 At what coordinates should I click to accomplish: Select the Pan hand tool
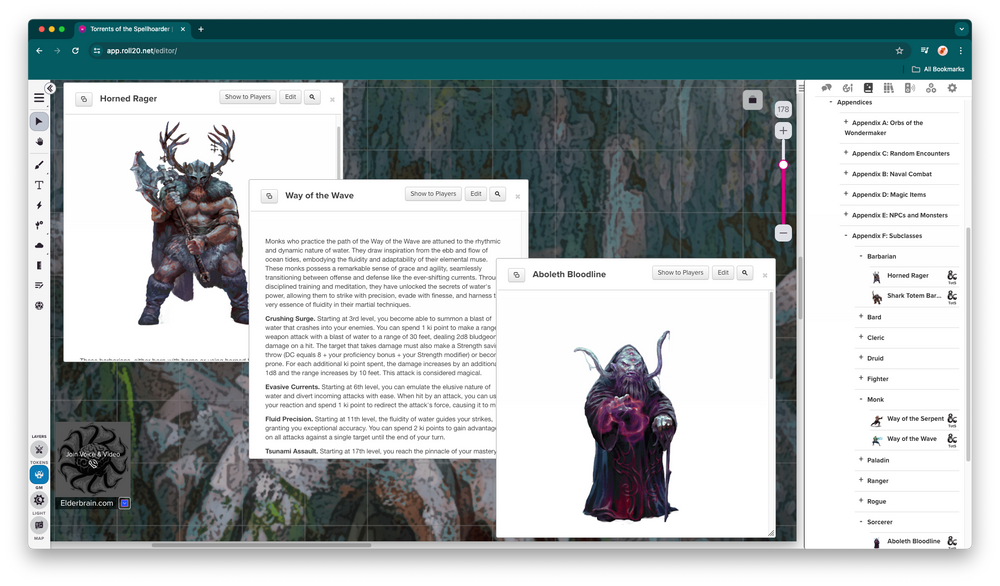point(39,142)
